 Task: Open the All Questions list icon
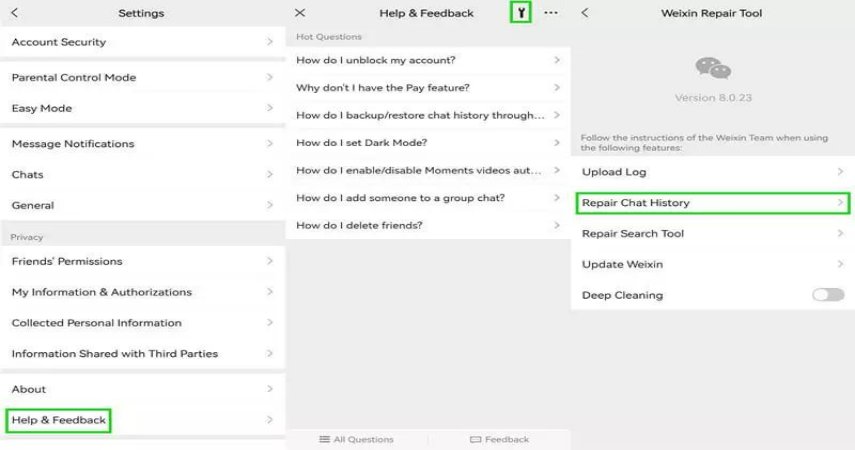point(324,439)
